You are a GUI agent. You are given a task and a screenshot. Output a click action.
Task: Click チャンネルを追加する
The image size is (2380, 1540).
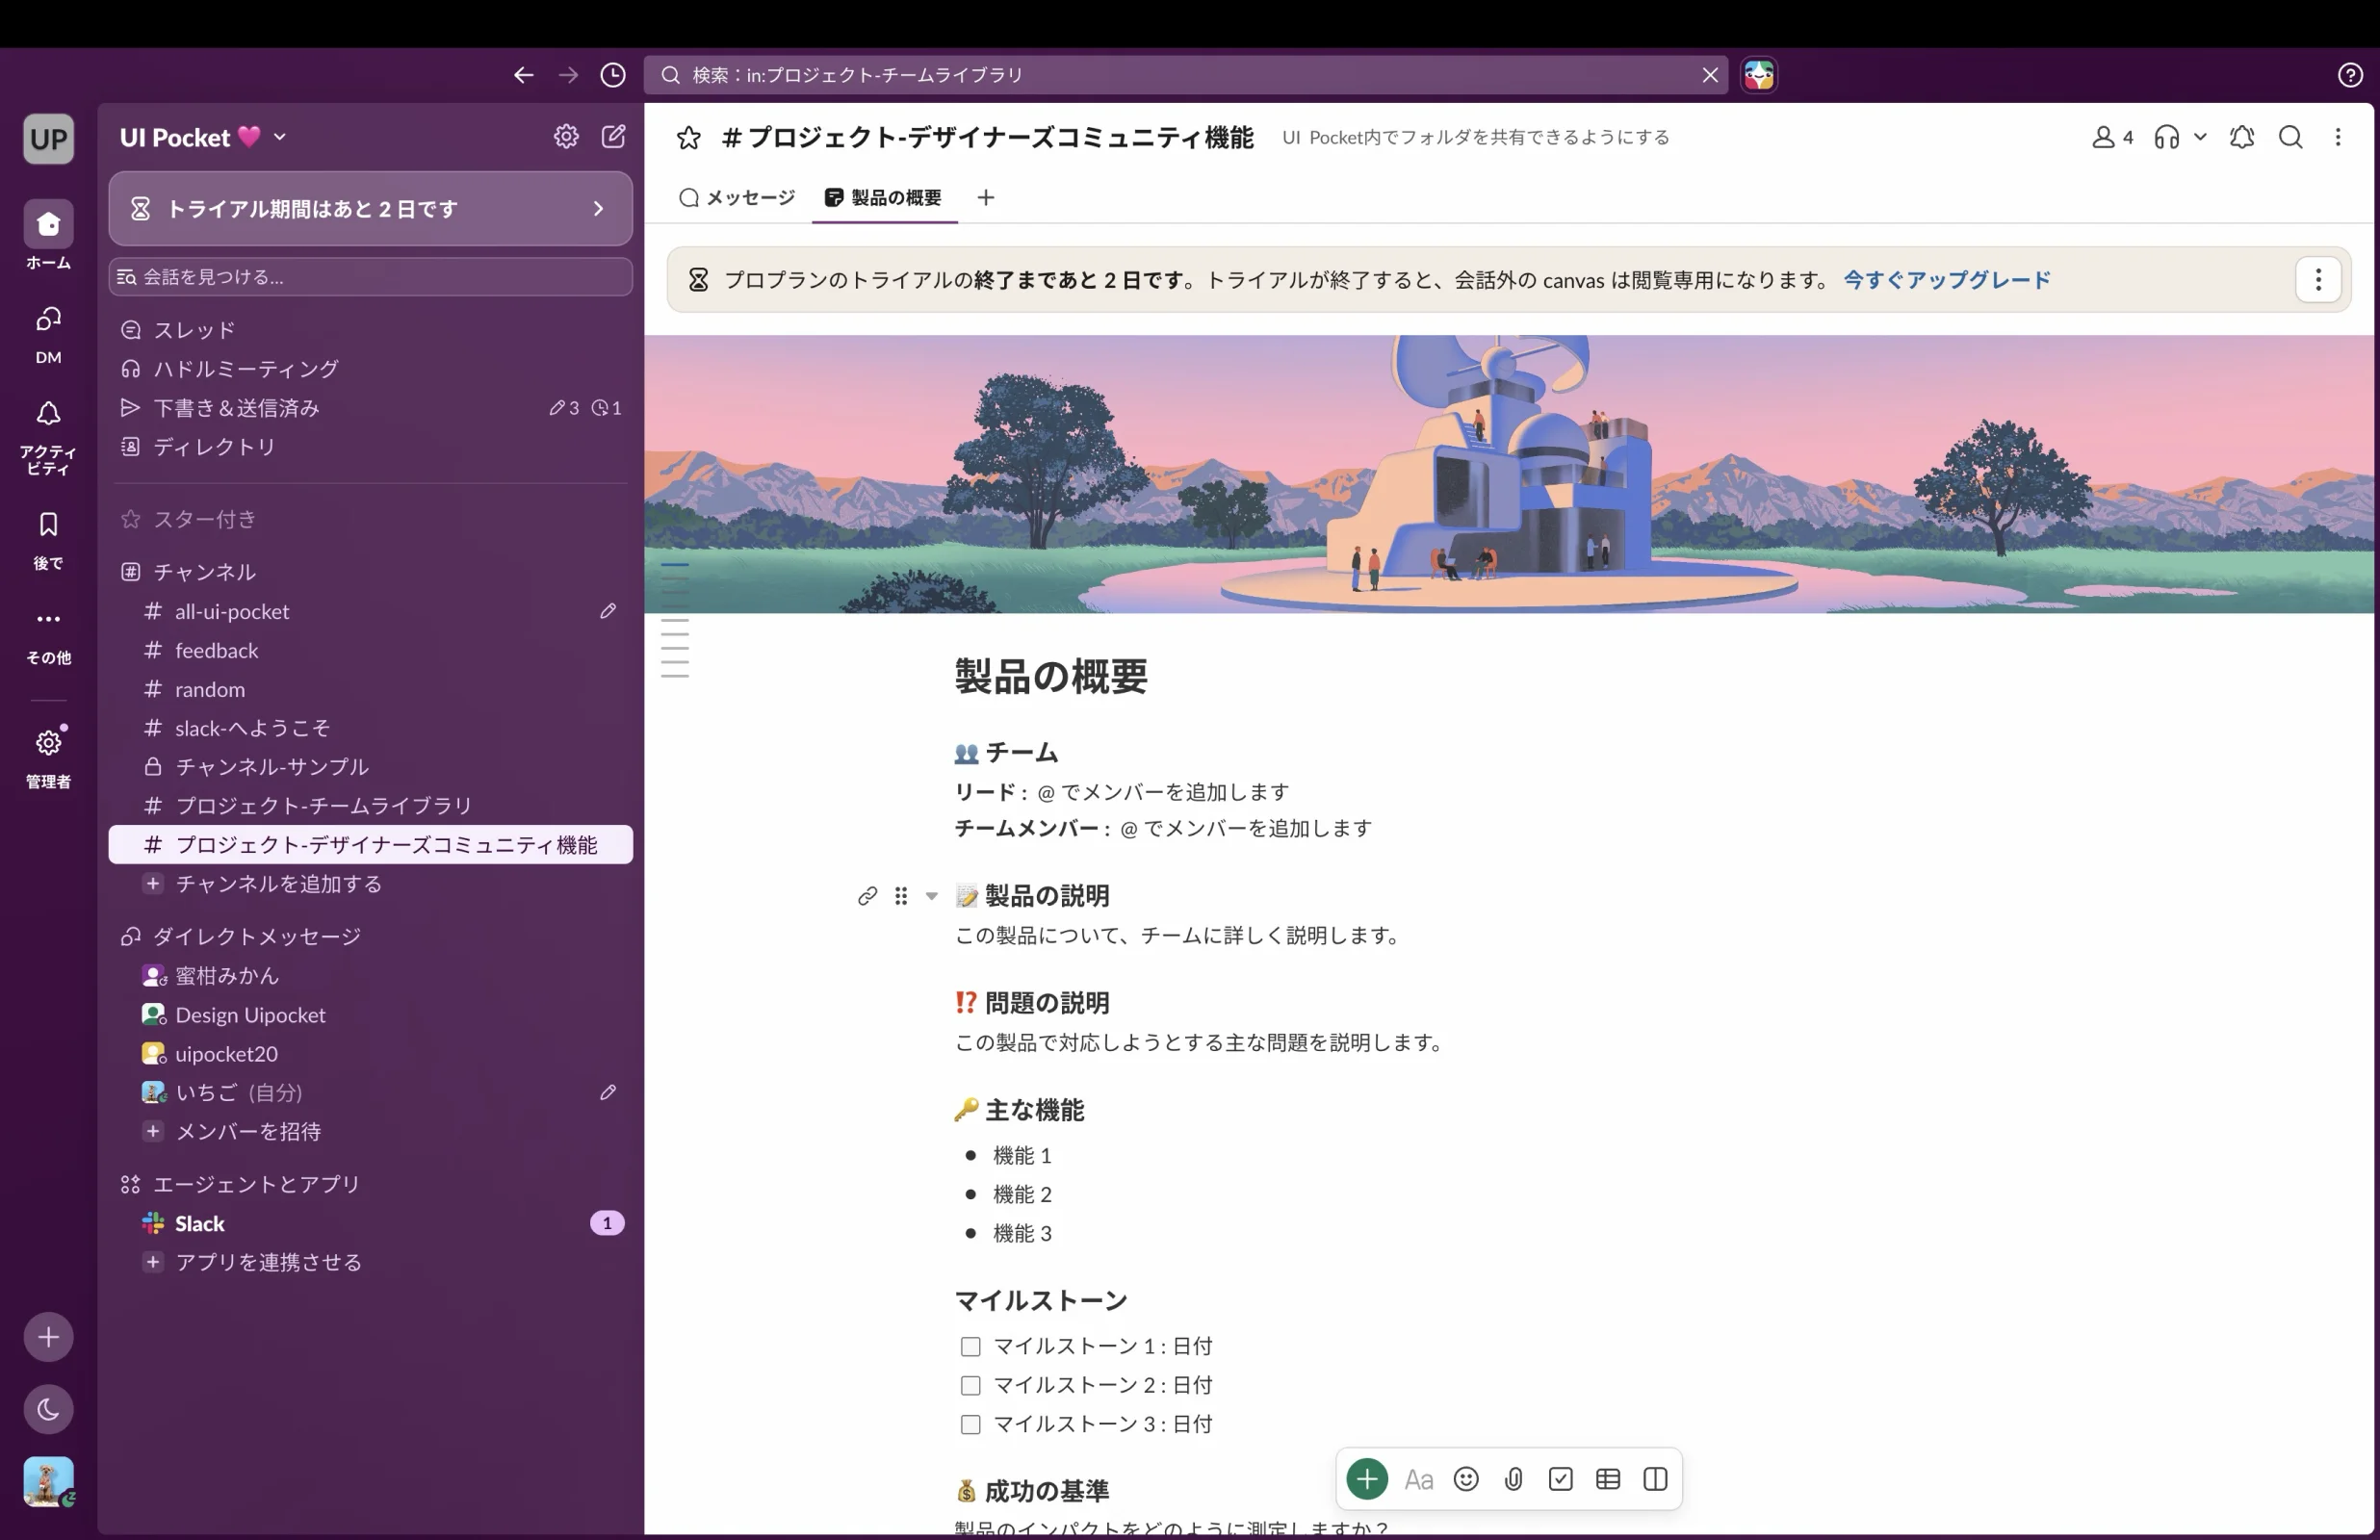[x=370, y=884]
